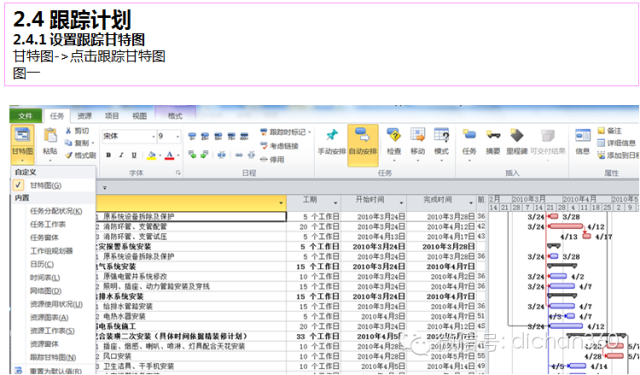Click the Unlink tasks broken chain icon
Image resolution: width=640 pixels, height=375 pixels.
(x=251, y=155)
